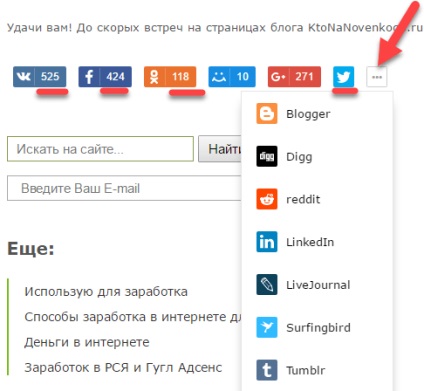Viewport: 424px width, 391px height.
Task: Share on Google Plus icon
Action: (278, 77)
